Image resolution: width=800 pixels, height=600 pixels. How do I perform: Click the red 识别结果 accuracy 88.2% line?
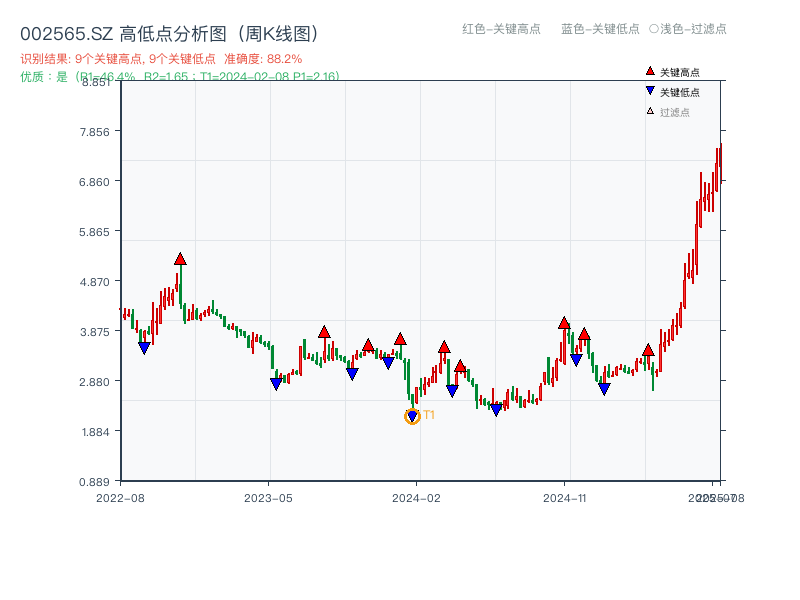(161, 59)
